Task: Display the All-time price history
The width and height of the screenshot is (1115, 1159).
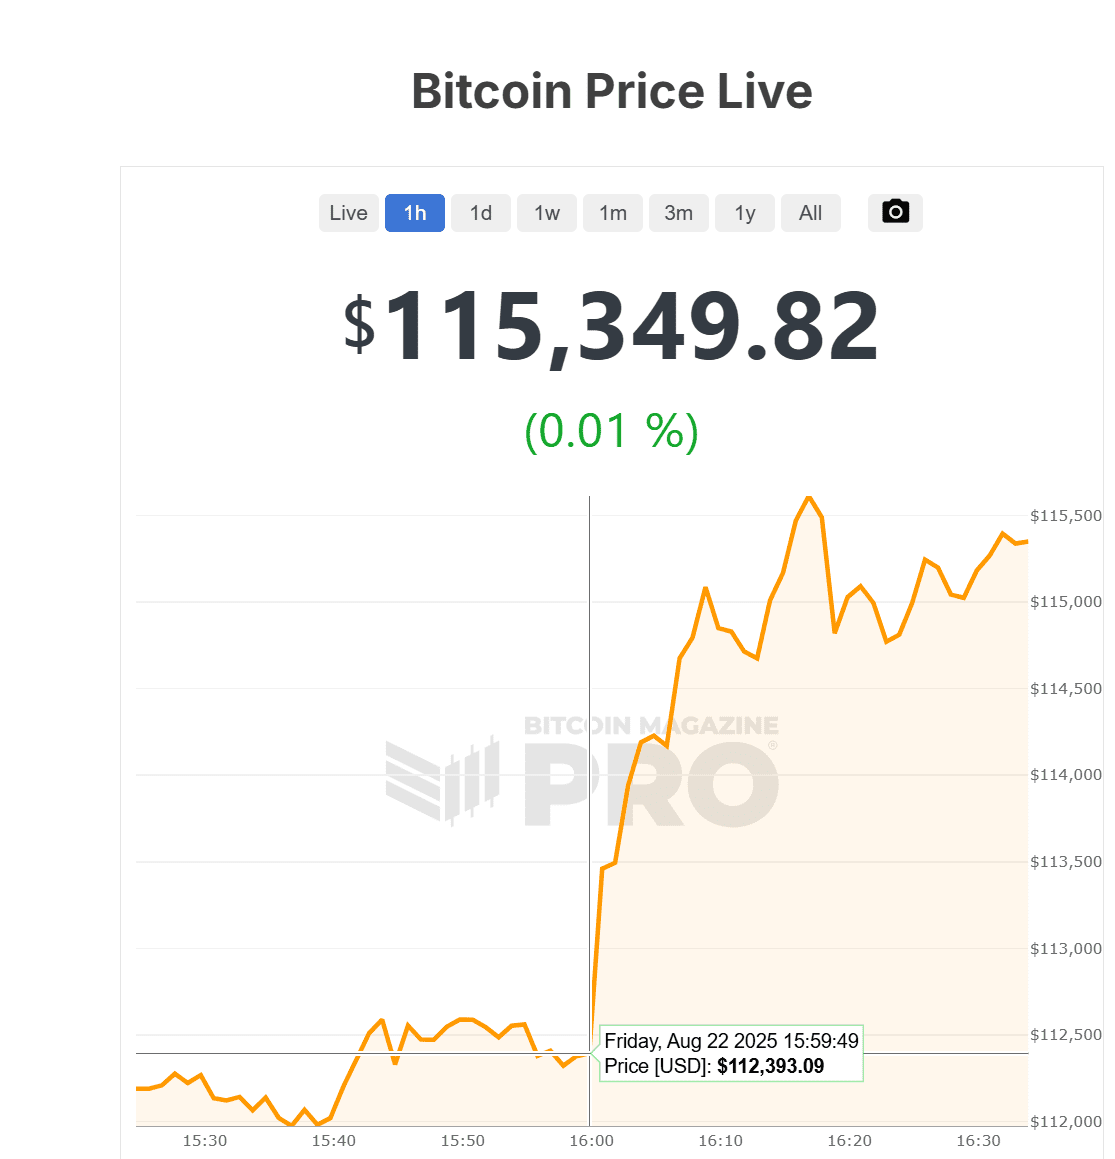Action: pyautogui.click(x=810, y=212)
